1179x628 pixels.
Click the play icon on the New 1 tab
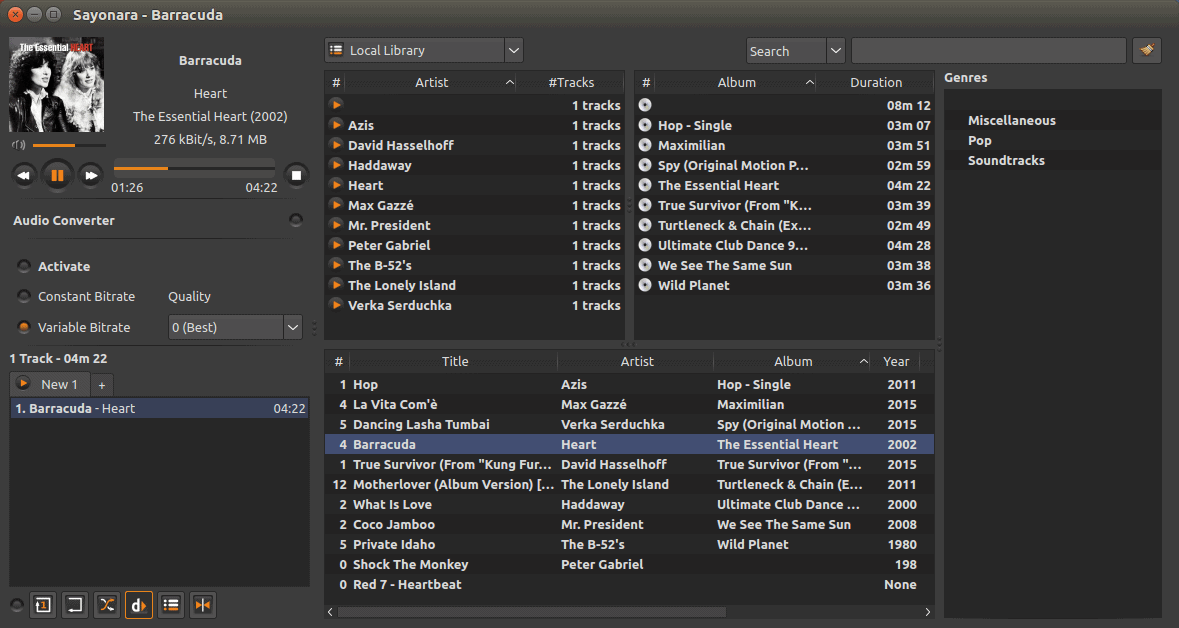(23, 384)
